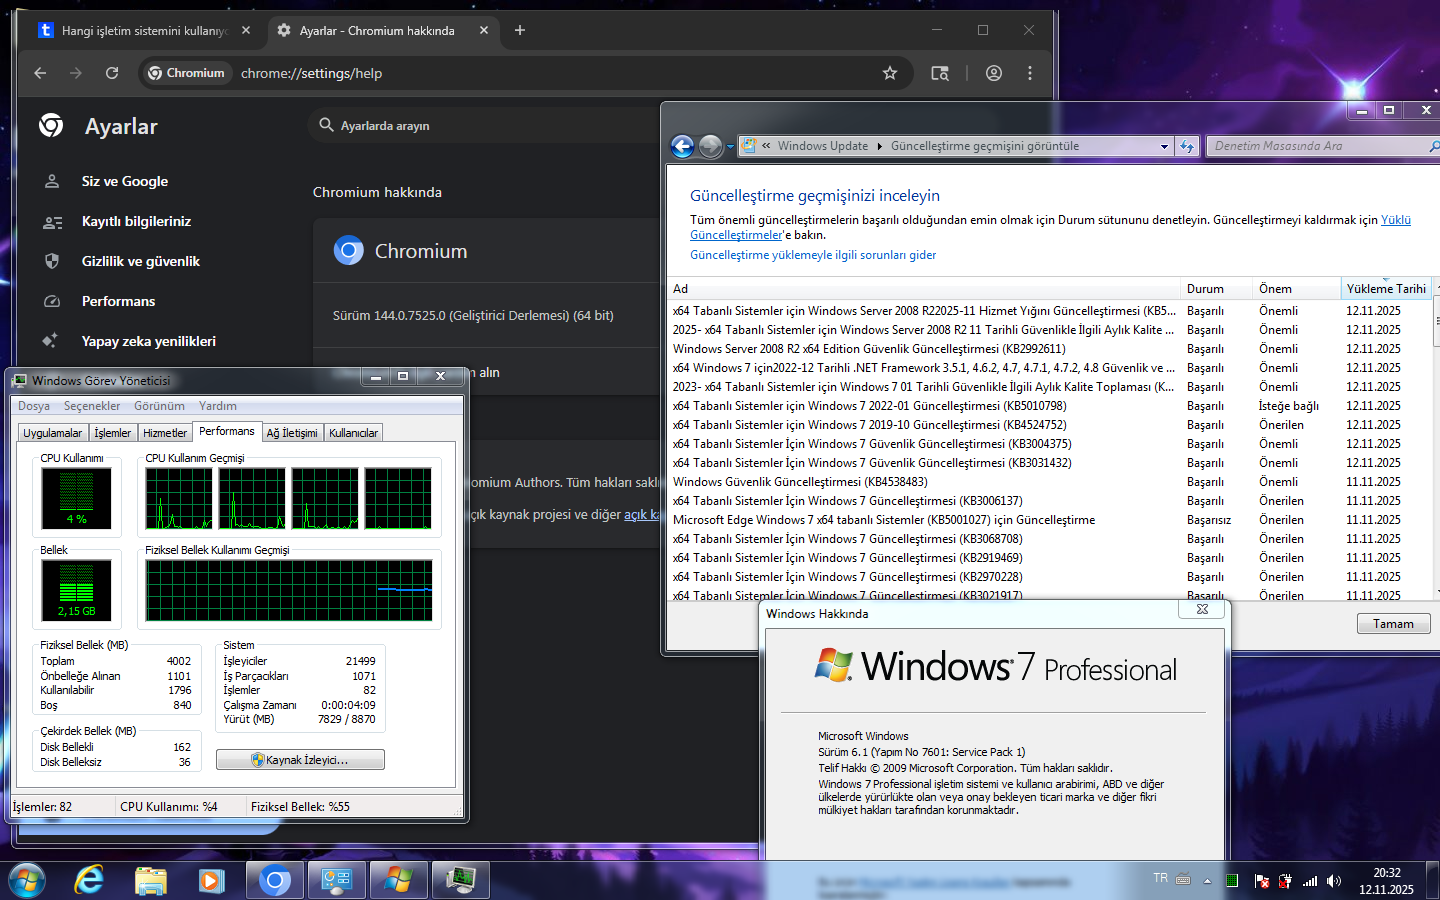Click the tab search icon beside the star
The width and height of the screenshot is (1440, 900).
click(x=940, y=73)
